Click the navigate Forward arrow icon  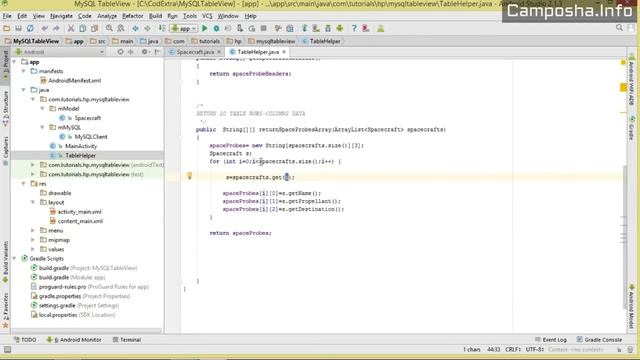(x=147, y=28)
